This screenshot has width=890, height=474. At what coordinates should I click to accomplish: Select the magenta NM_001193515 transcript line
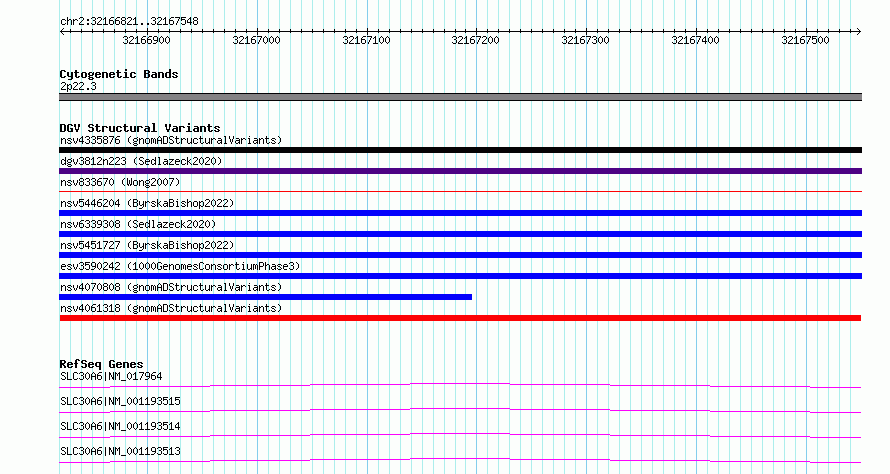[x=460, y=410]
